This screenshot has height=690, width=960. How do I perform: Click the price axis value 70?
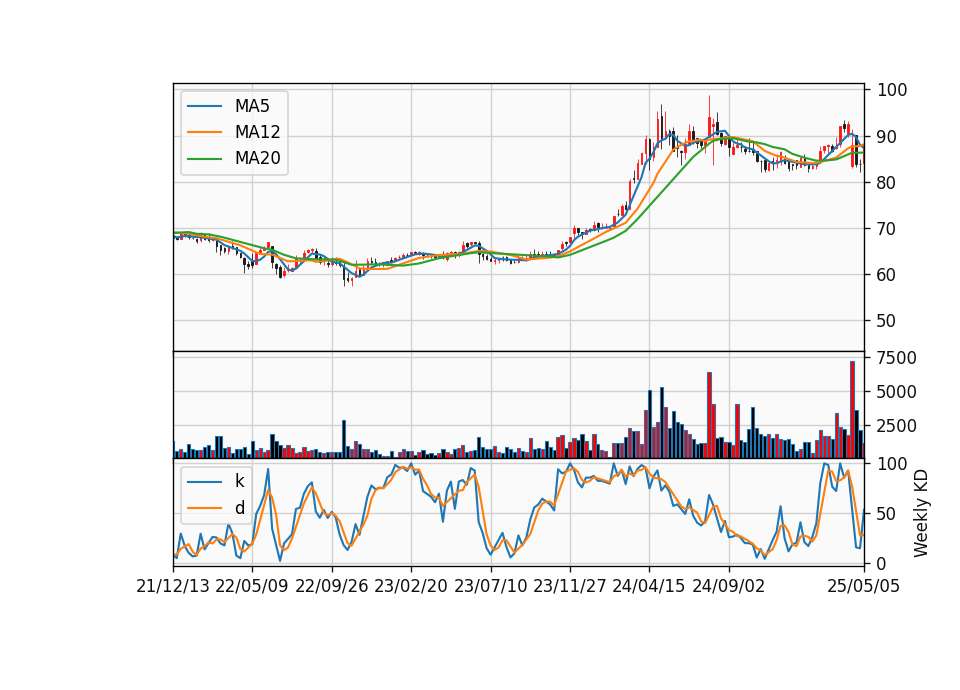coord(887,228)
